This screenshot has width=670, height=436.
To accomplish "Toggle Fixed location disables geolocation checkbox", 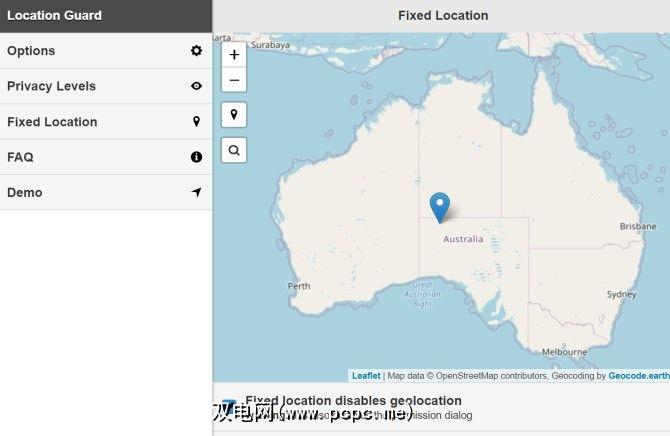I will click(x=229, y=407).
